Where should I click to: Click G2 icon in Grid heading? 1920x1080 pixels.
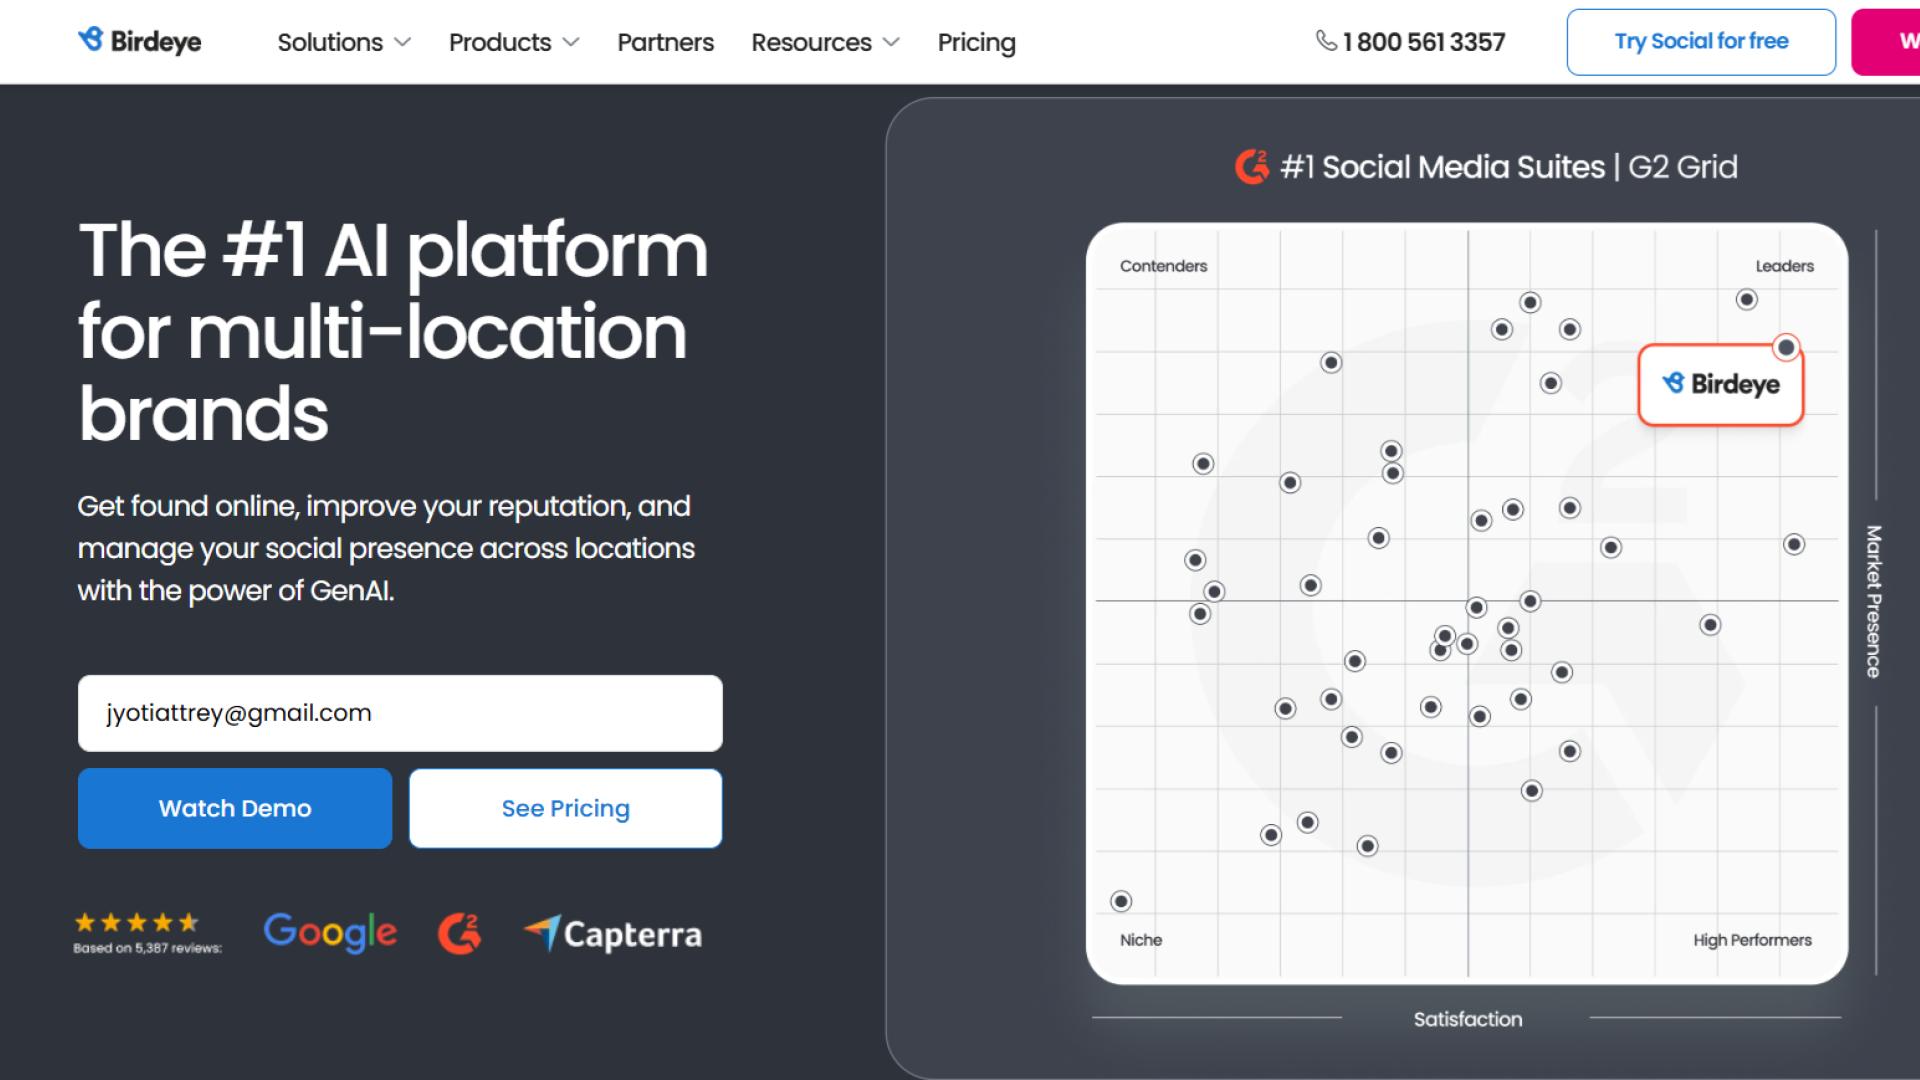click(x=1252, y=167)
